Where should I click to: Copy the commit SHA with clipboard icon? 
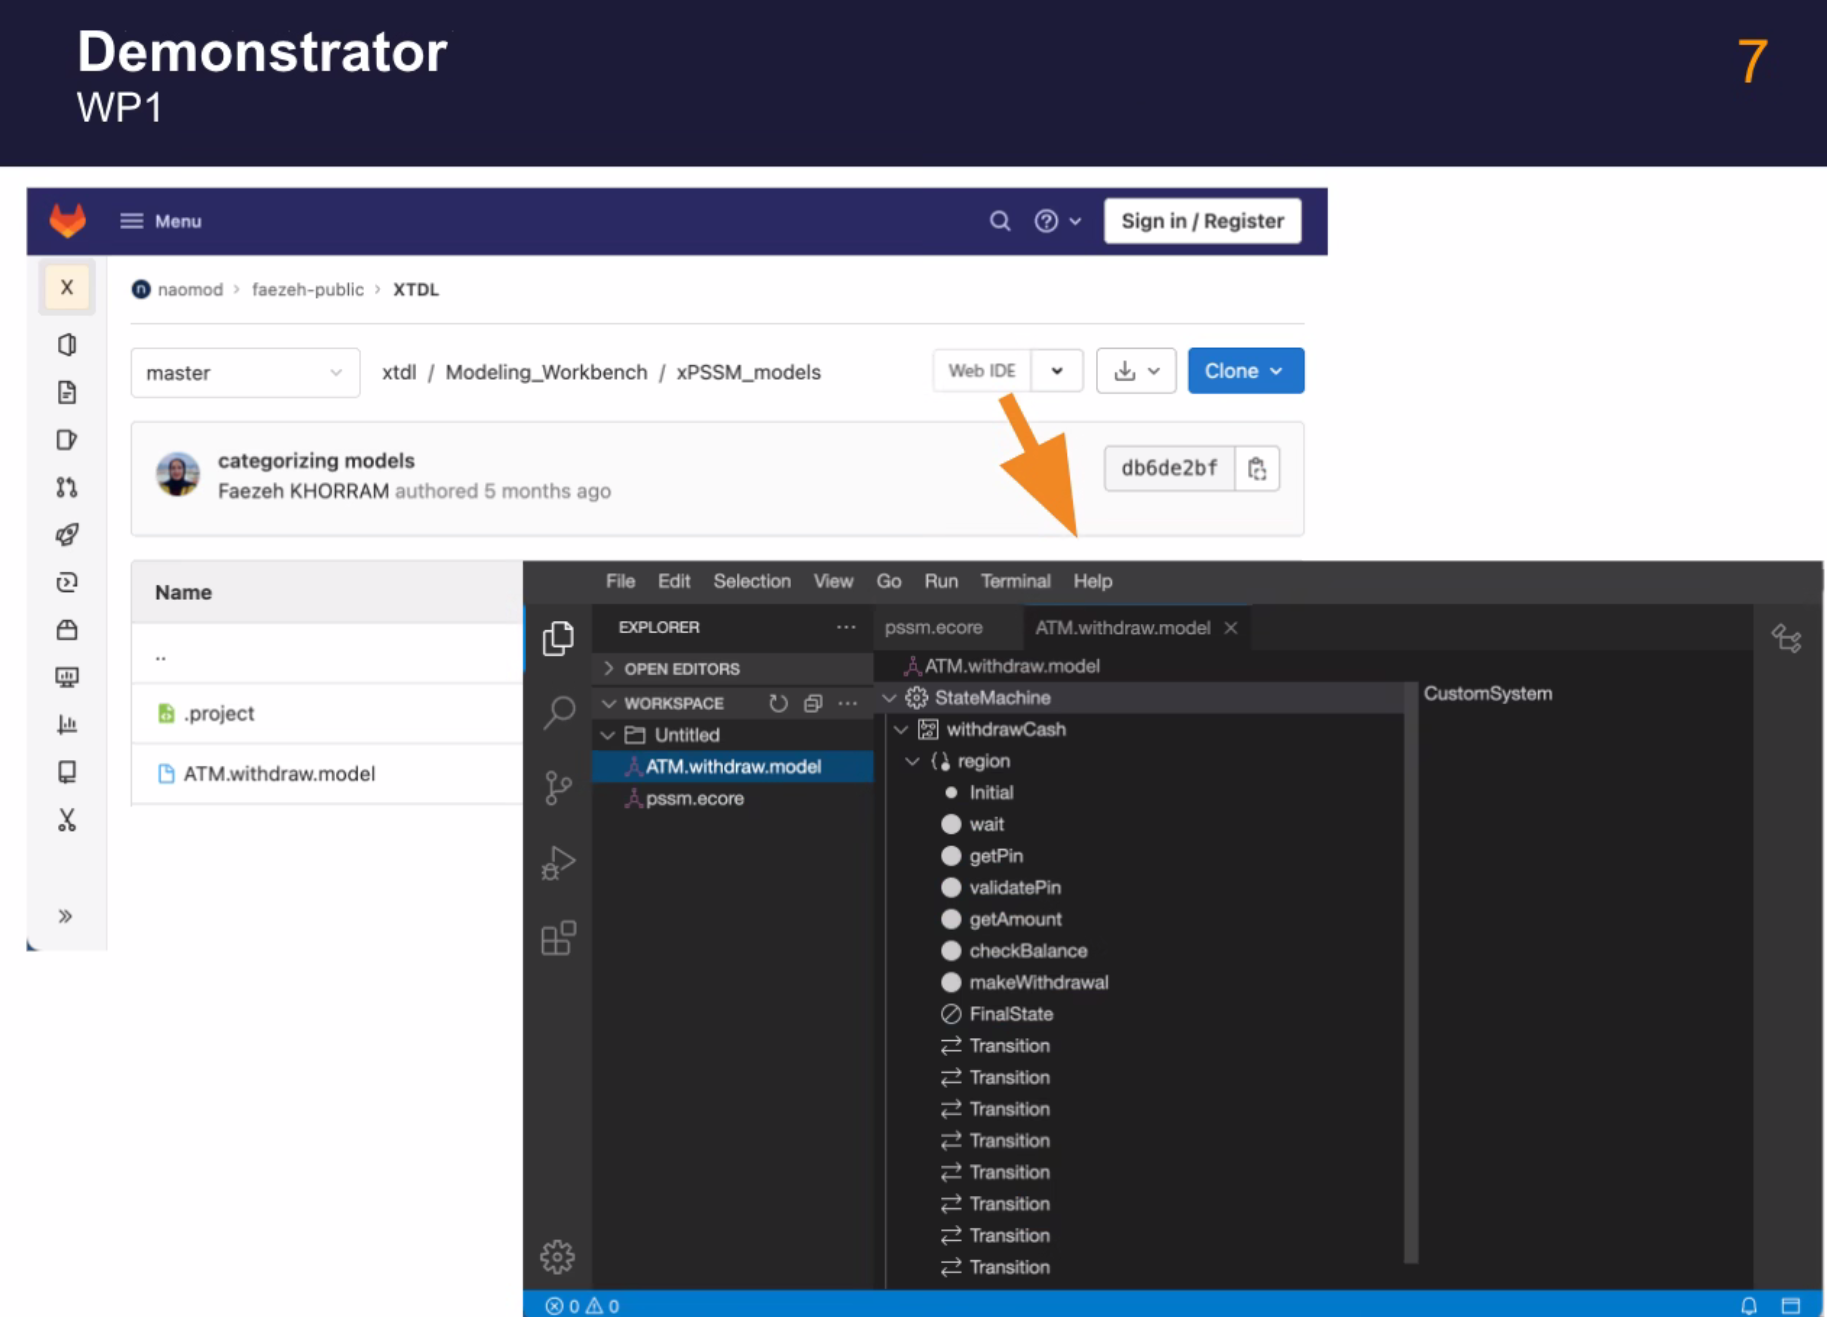pos(1257,468)
